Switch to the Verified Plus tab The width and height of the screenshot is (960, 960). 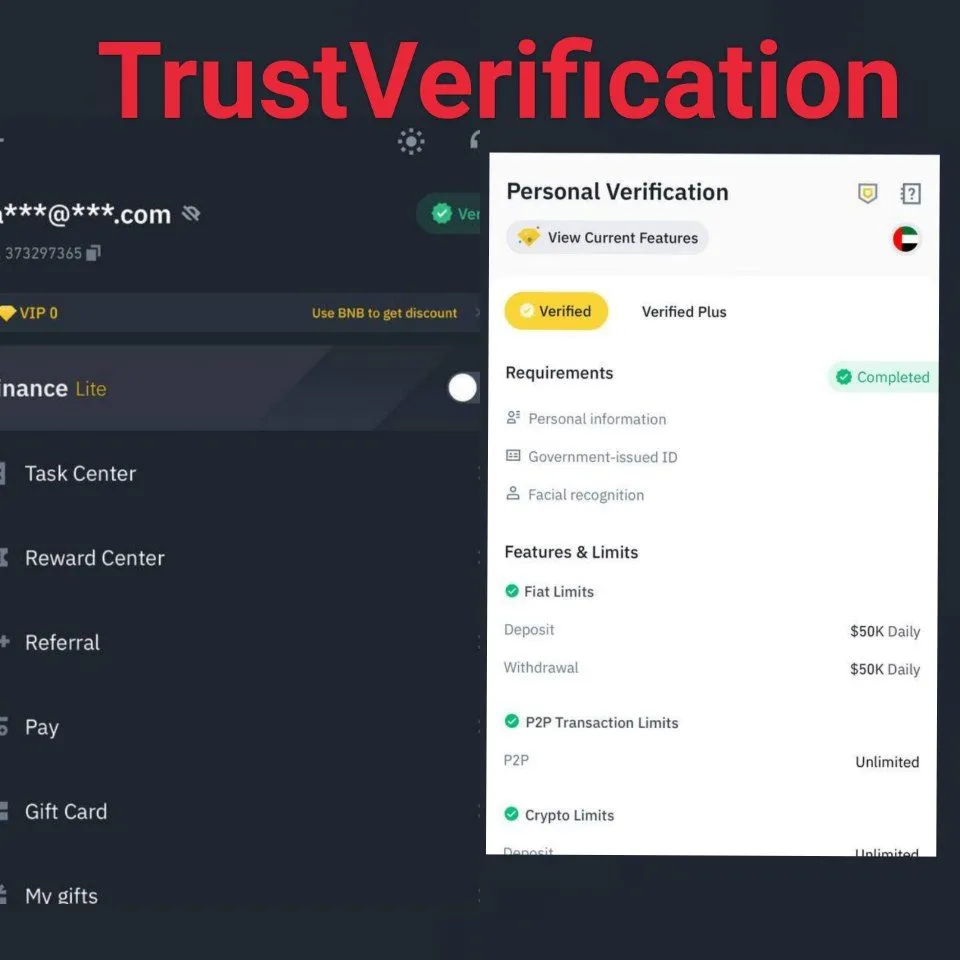coord(684,312)
